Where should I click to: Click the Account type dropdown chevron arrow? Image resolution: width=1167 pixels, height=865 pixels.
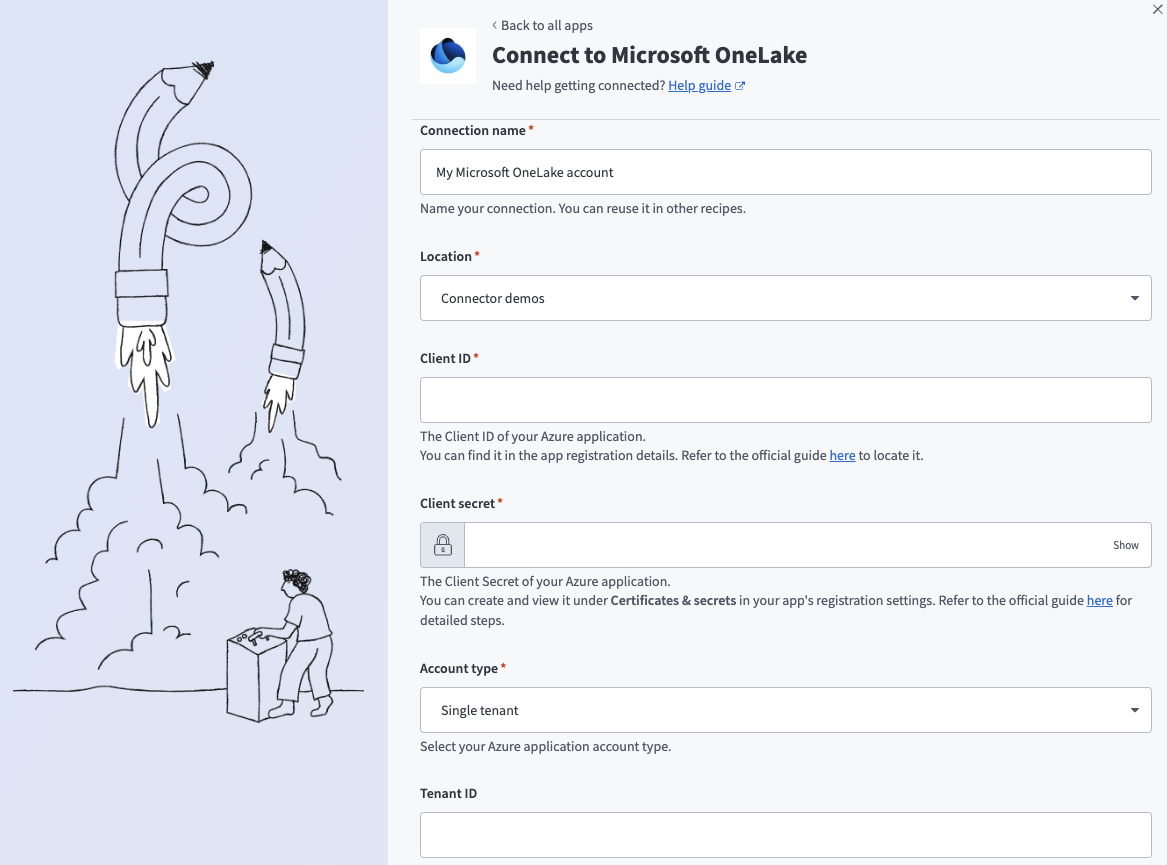[x=1134, y=710]
